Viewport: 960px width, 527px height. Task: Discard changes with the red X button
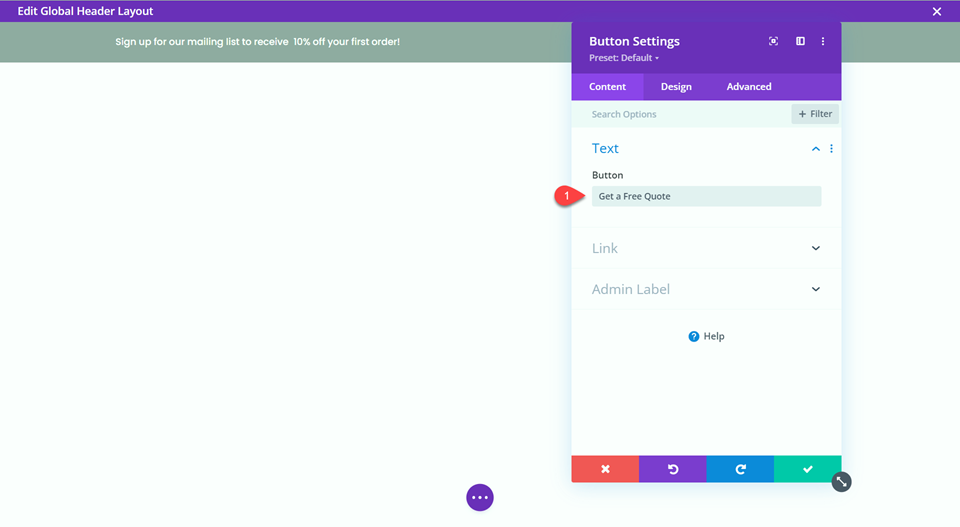(605, 469)
